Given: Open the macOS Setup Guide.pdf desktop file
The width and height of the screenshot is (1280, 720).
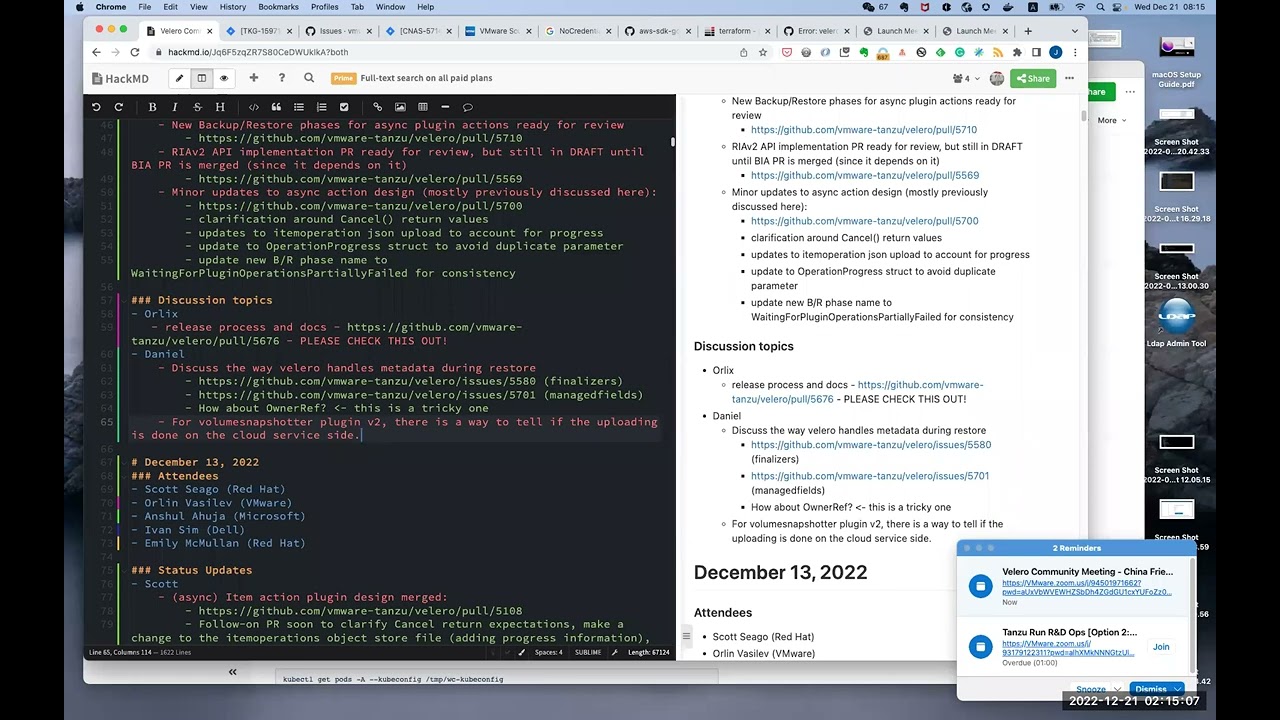Looking at the screenshot, I should click(1176, 62).
